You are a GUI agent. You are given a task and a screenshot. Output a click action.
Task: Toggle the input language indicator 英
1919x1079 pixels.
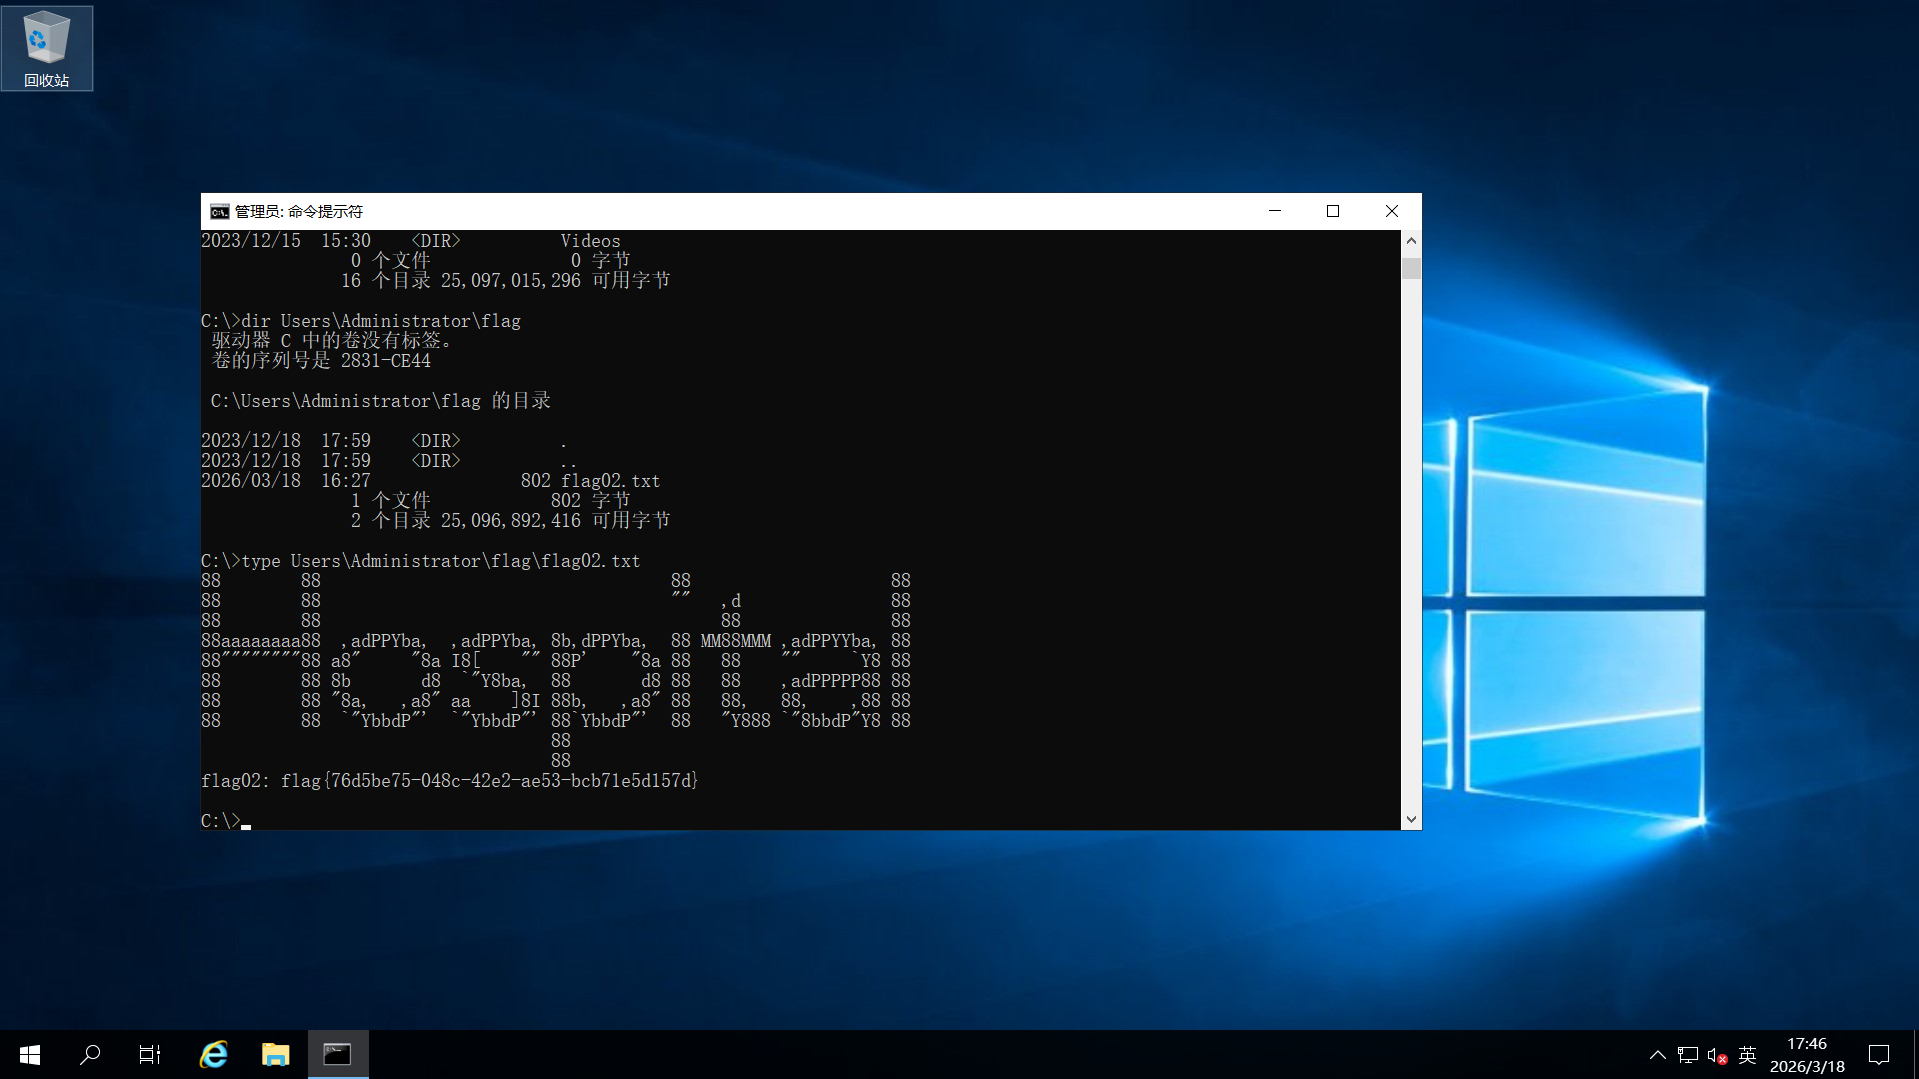pyautogui.click(x=1747, y=1055)
